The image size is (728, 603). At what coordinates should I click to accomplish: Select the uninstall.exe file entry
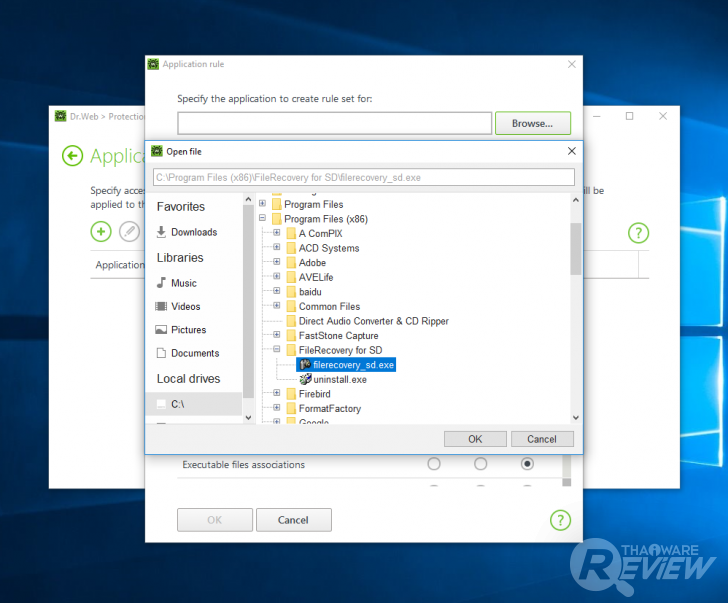(x=340, y=380)
